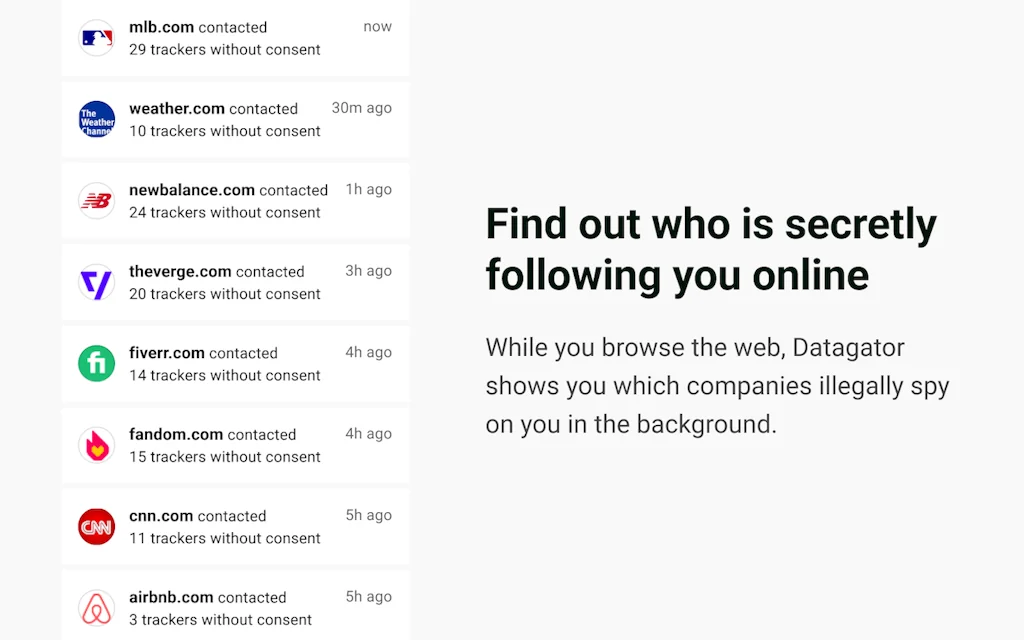Open the mlb.com tracker notification
Image resolution: width=1024 pixels, height=640 pixels.
click(x=235, y=38)
